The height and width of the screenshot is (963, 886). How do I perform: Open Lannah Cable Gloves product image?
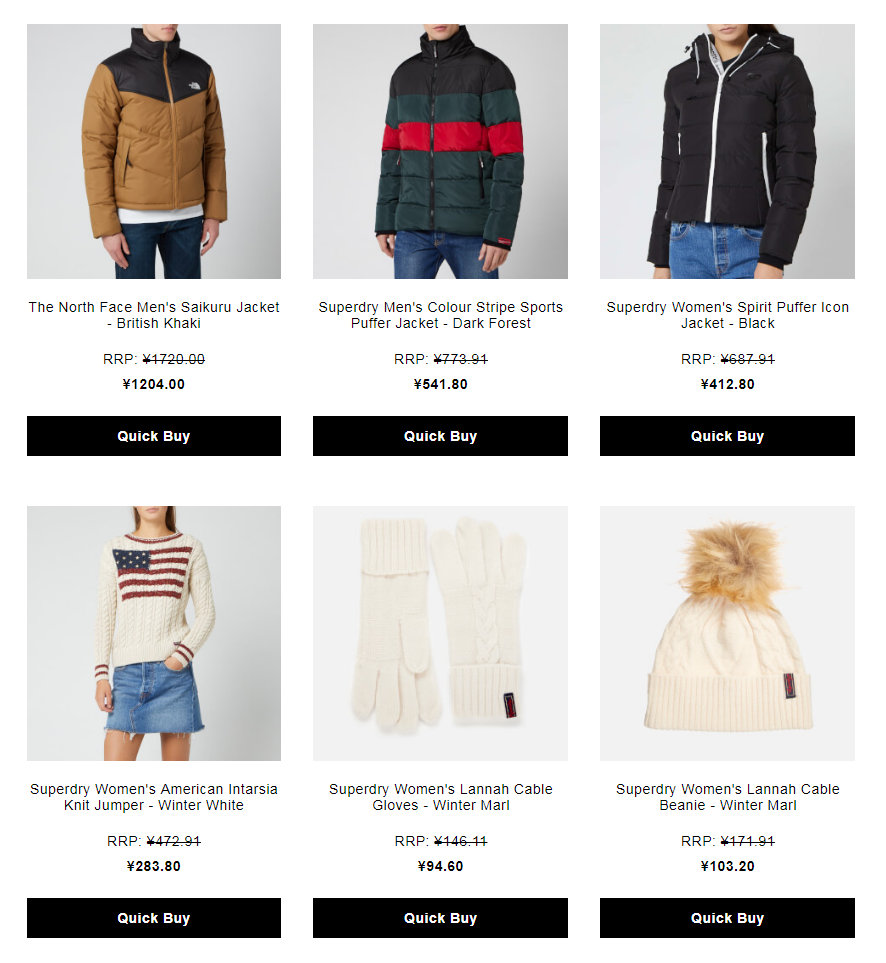coord(440,633)
